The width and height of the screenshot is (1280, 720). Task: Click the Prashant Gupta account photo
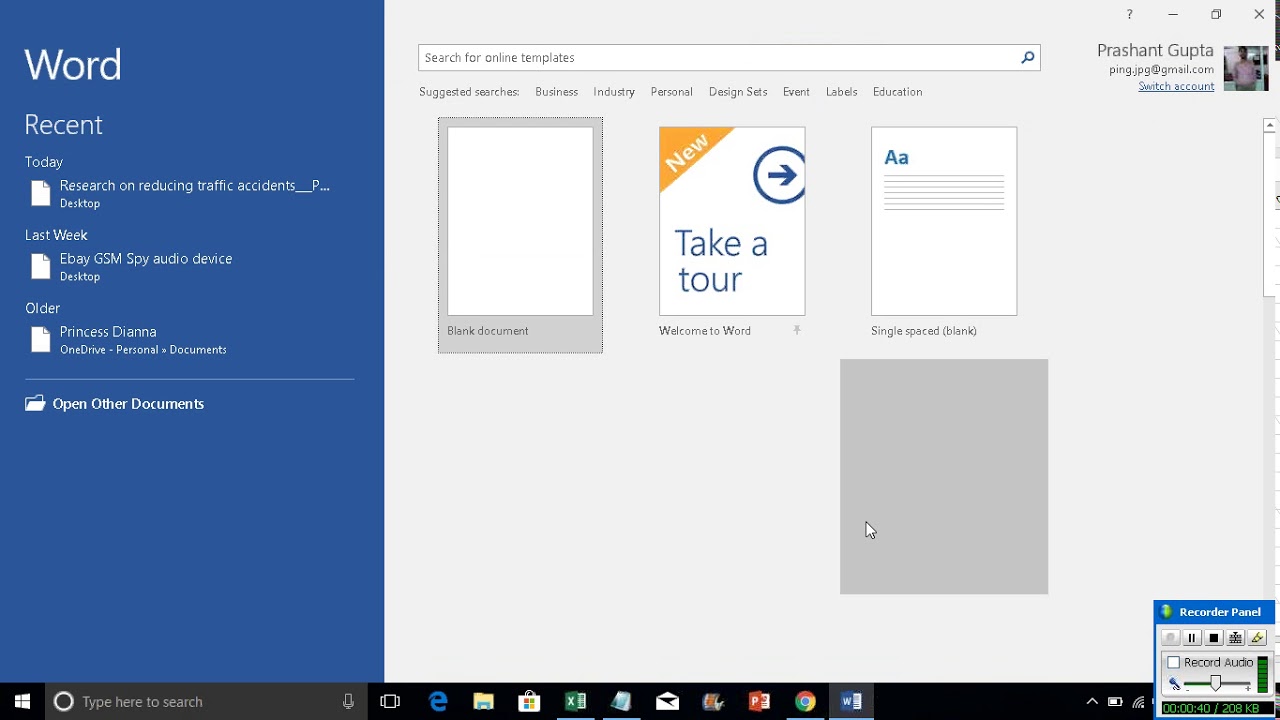point(1245,69)
